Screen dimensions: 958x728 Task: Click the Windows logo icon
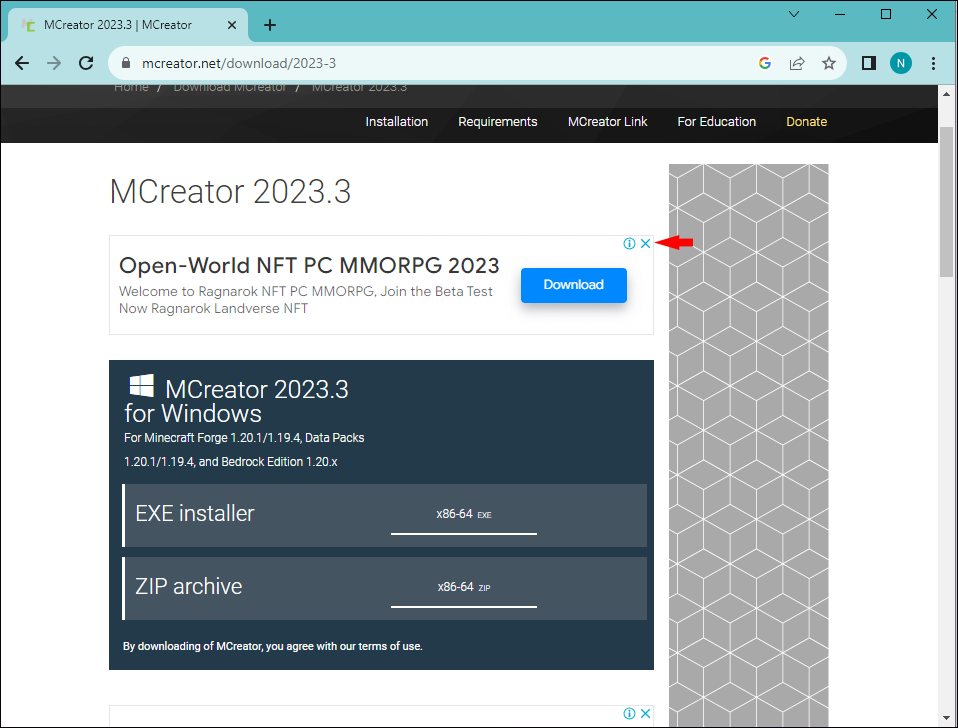click(x=142, y=385)
